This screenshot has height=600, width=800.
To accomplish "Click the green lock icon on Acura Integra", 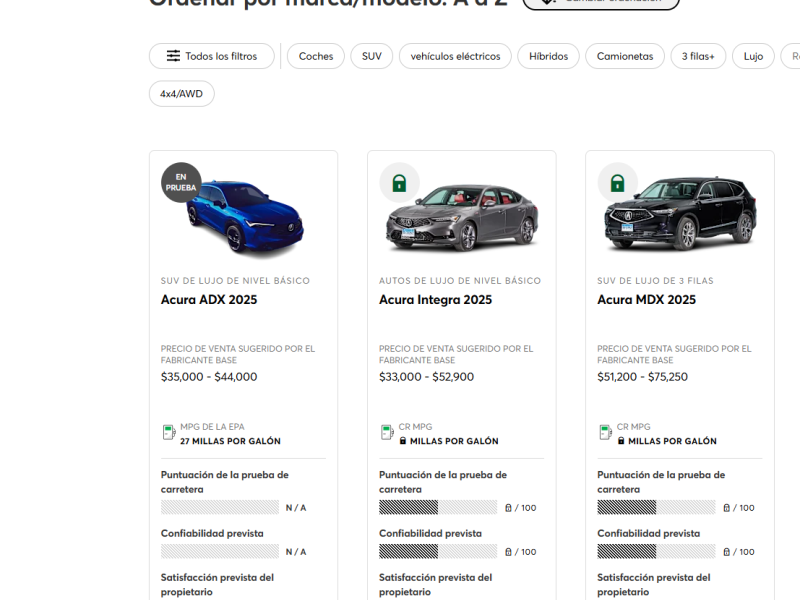I will (399, 183).
